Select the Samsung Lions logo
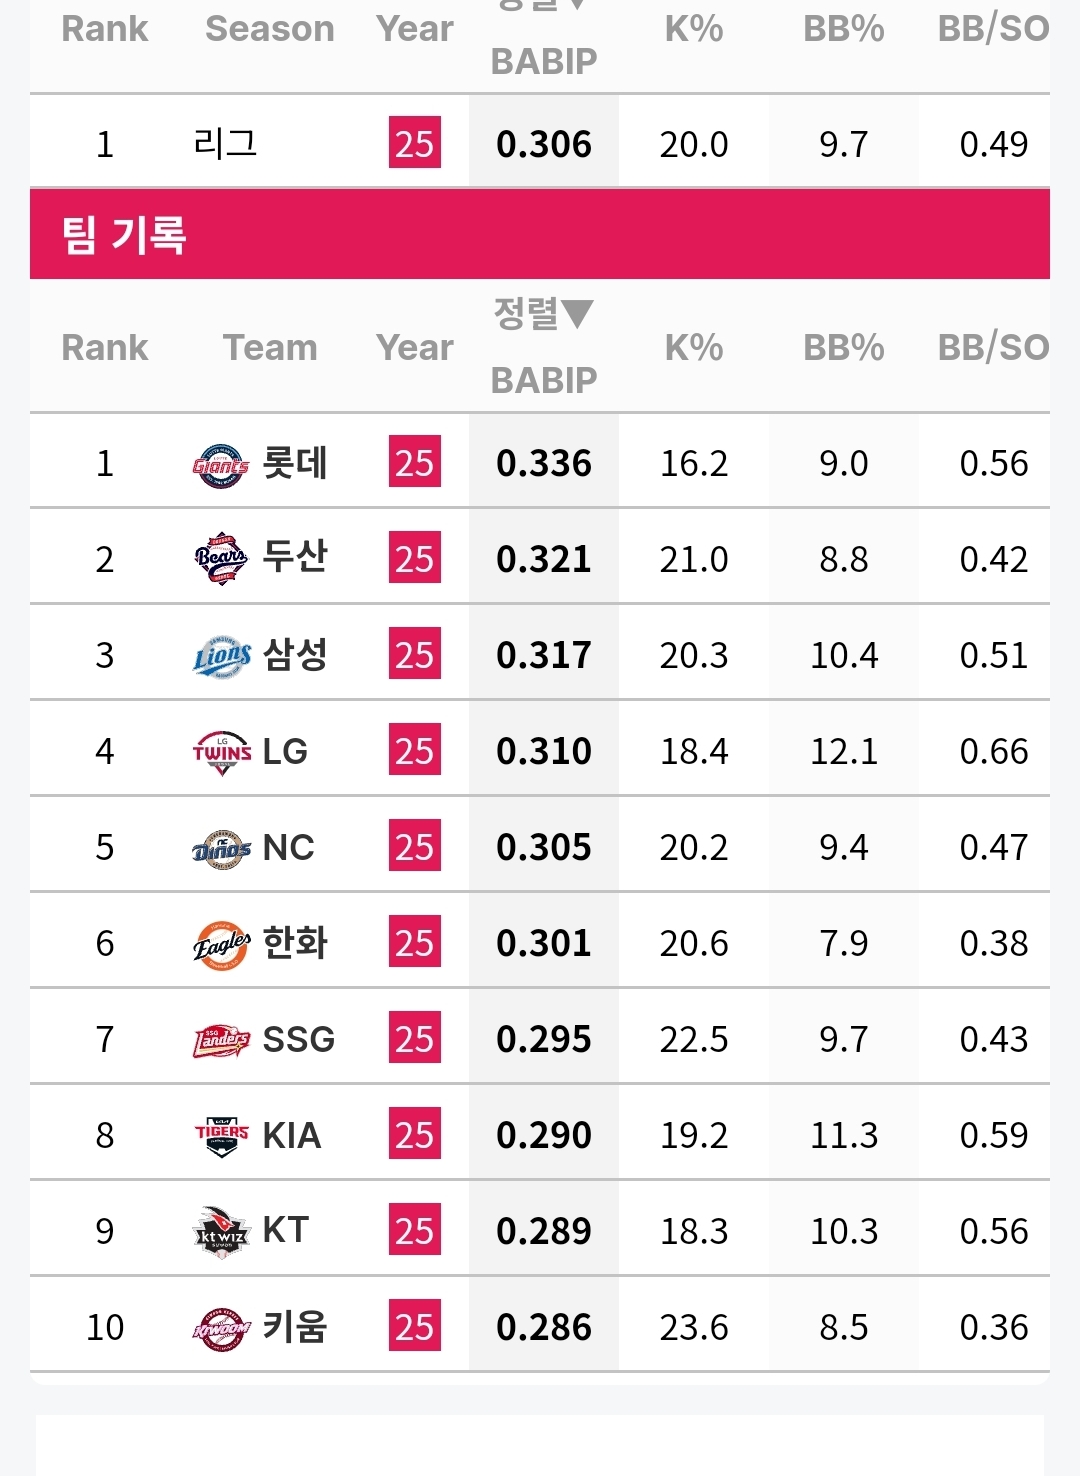 (221, 656)
